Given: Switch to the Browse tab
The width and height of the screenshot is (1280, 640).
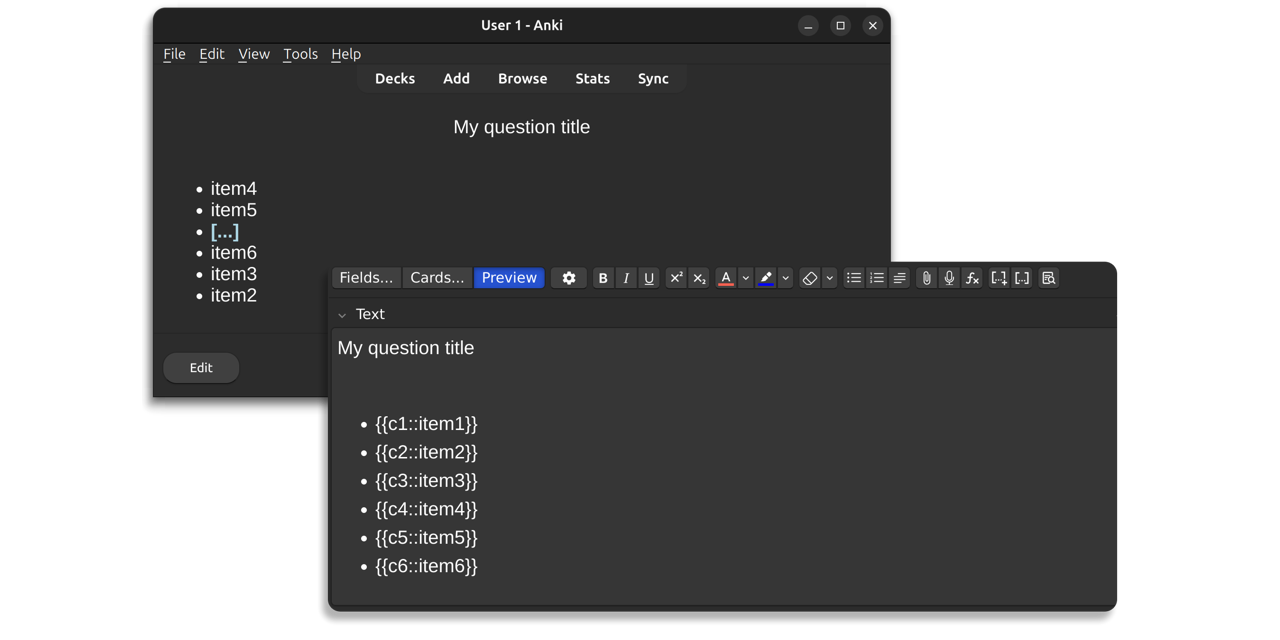Looking at the screenshot, I should point(522,78).
